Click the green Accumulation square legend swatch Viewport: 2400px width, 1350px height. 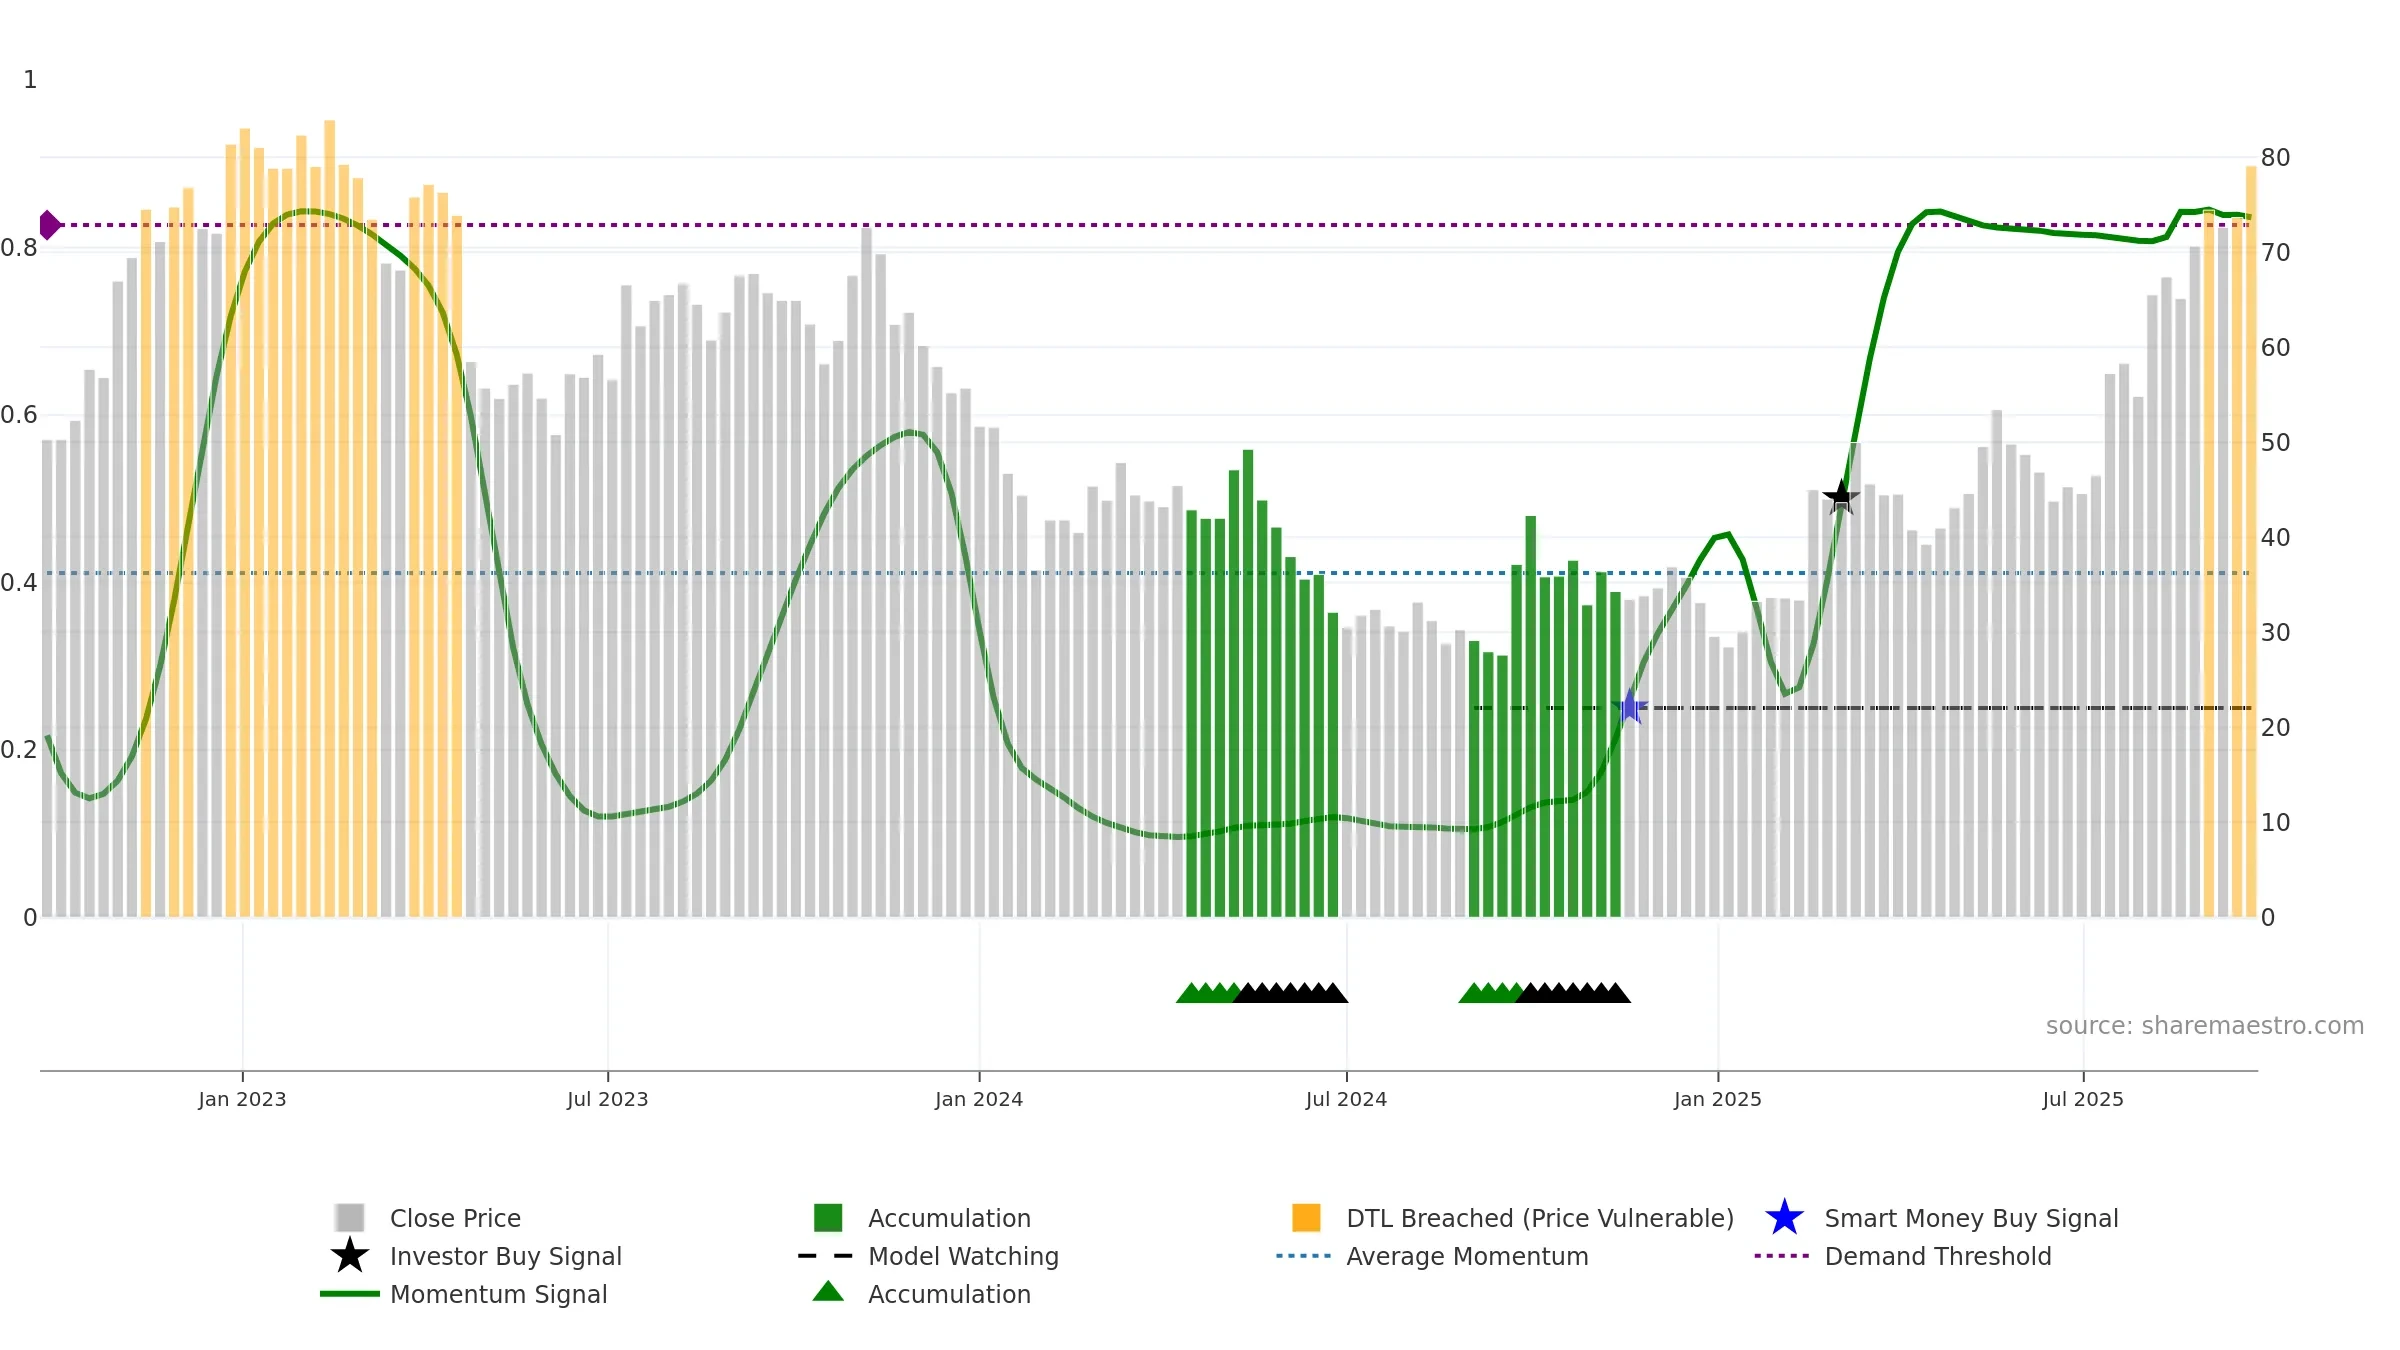coord(828,1218)
